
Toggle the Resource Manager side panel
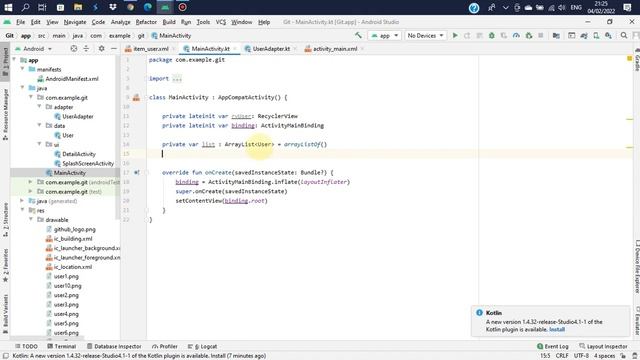[x=5, y=114]
